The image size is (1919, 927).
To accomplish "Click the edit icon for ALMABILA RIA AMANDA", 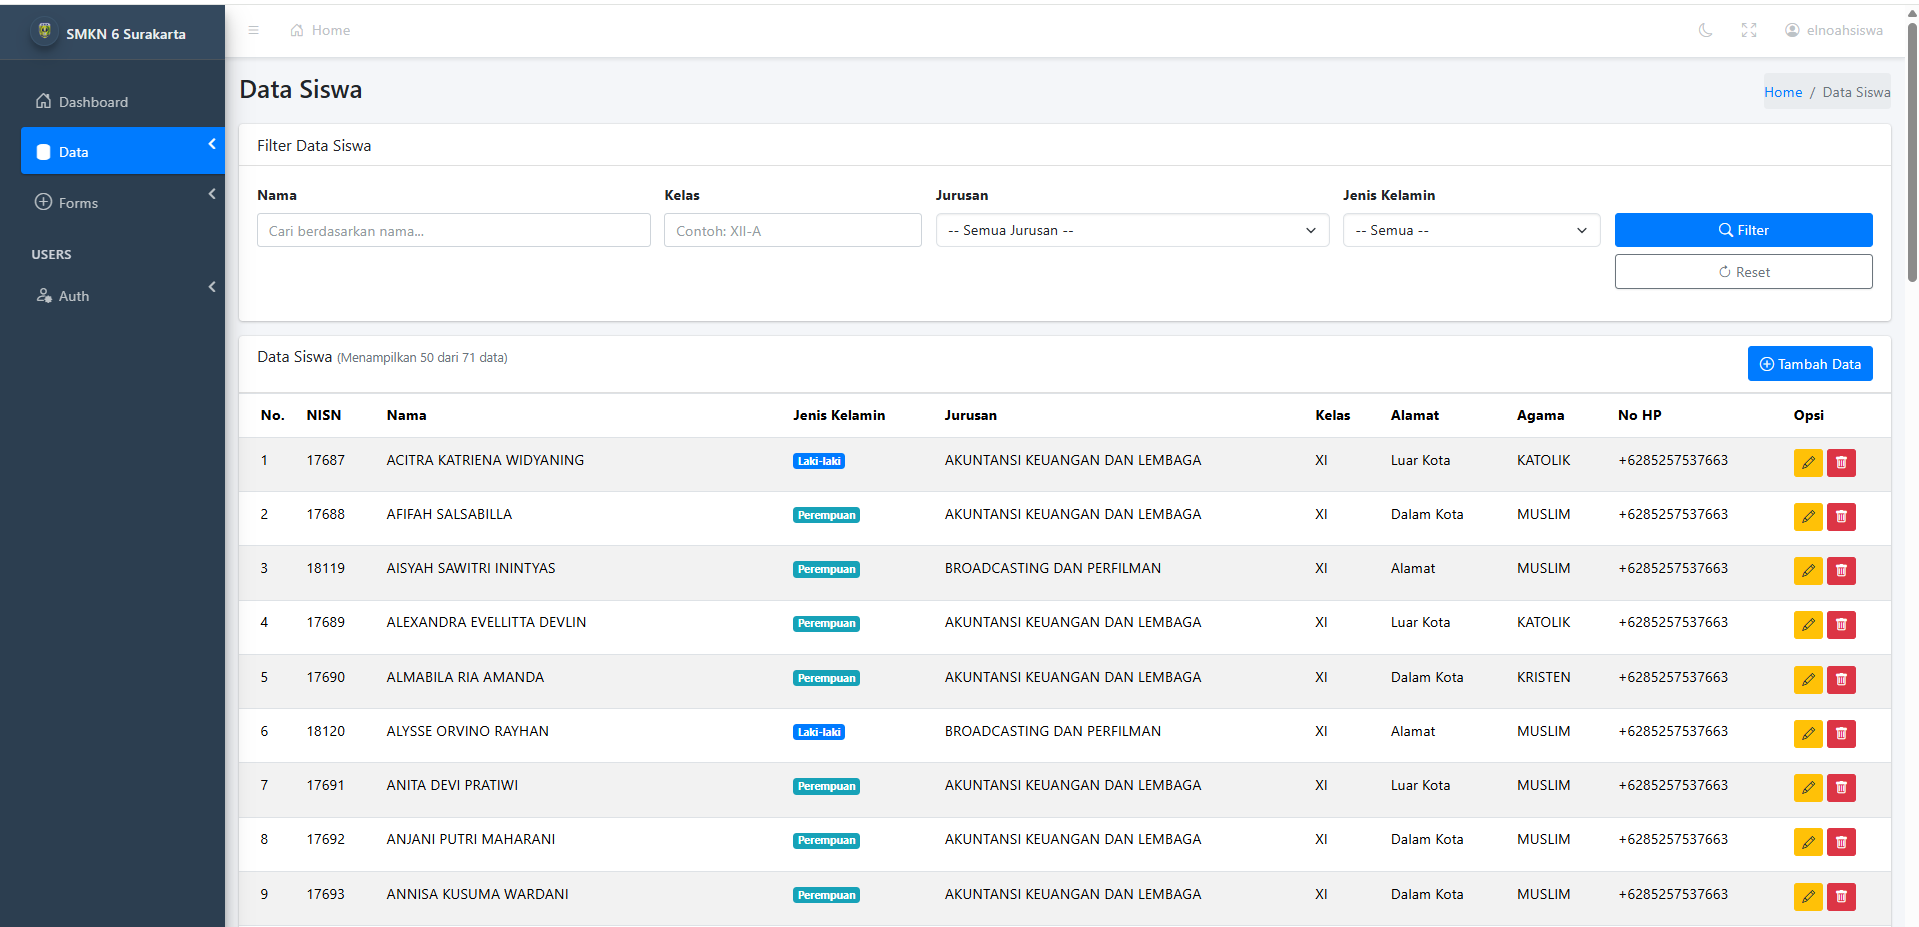I will coord(1807,680).
